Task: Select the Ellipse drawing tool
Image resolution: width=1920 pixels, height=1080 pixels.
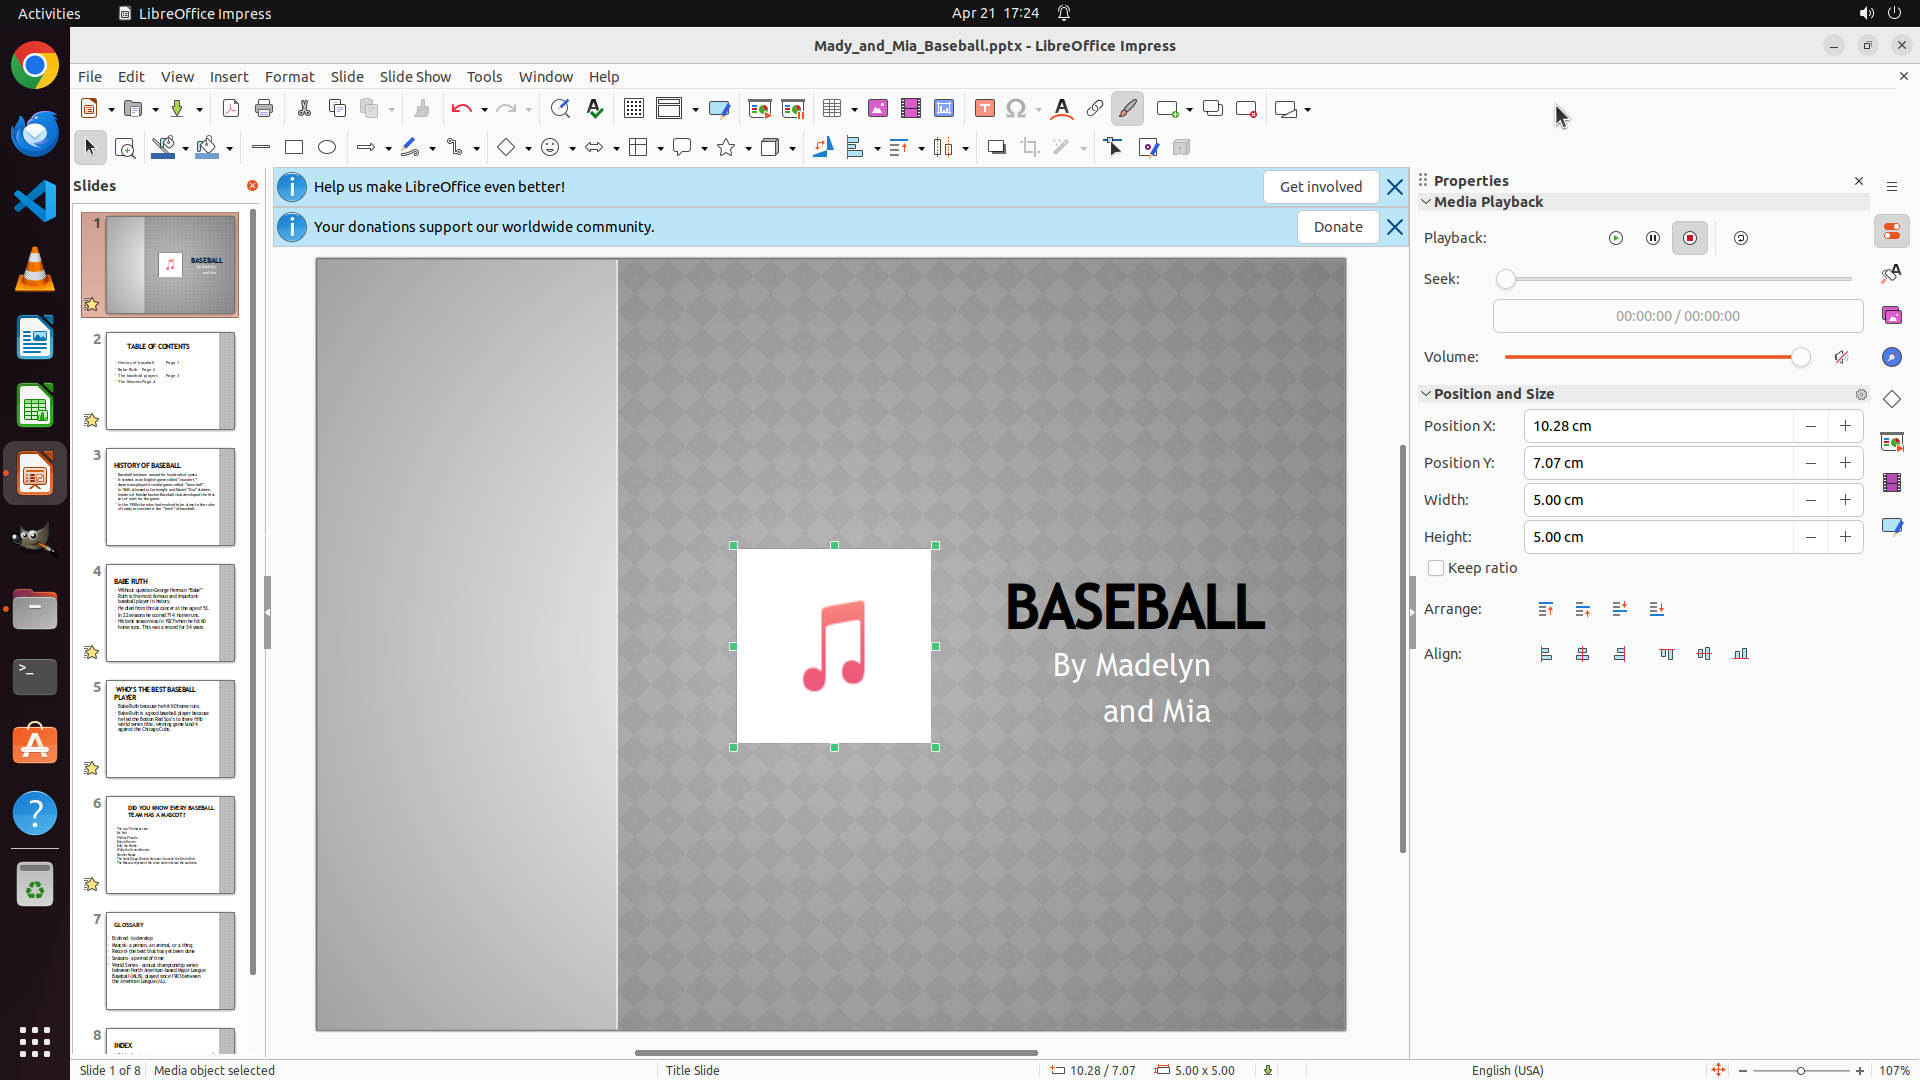Action: [x=327, y=148]
